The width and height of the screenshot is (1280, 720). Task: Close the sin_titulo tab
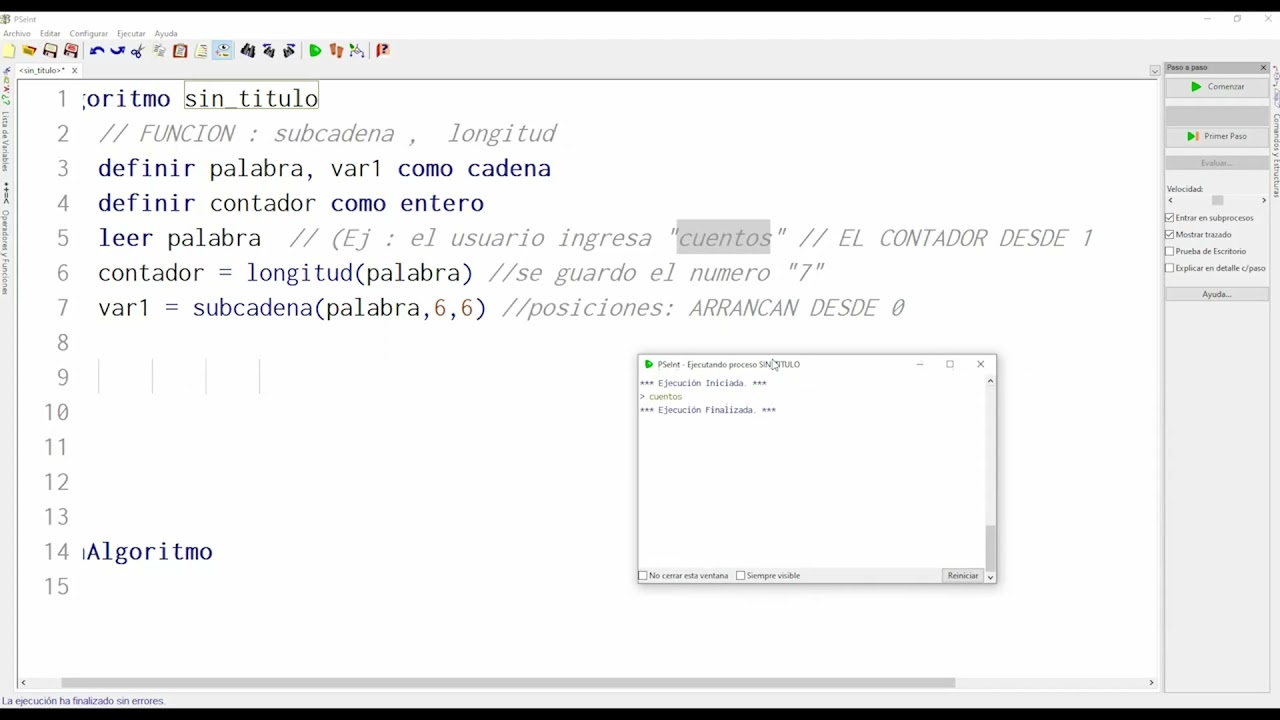coord(74,71)
